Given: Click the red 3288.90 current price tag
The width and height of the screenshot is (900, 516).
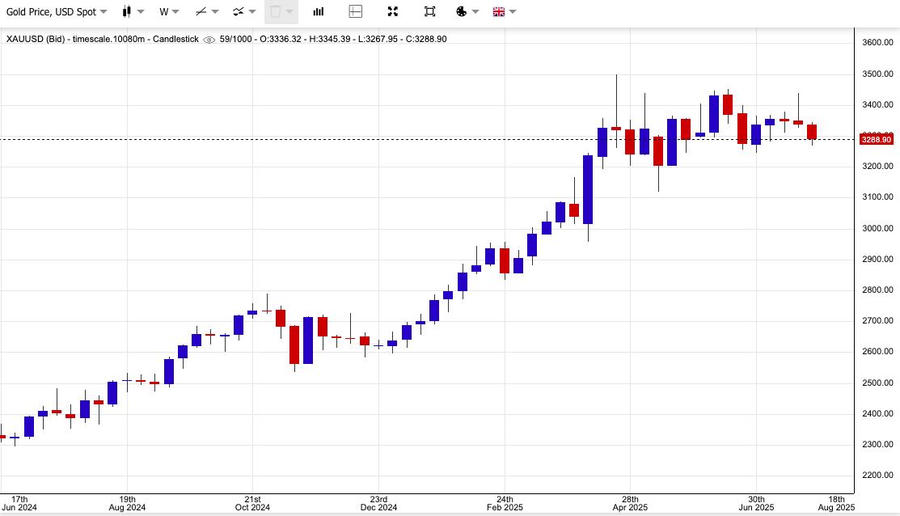Looking at the screenshot, I should (x=876, y=139).
